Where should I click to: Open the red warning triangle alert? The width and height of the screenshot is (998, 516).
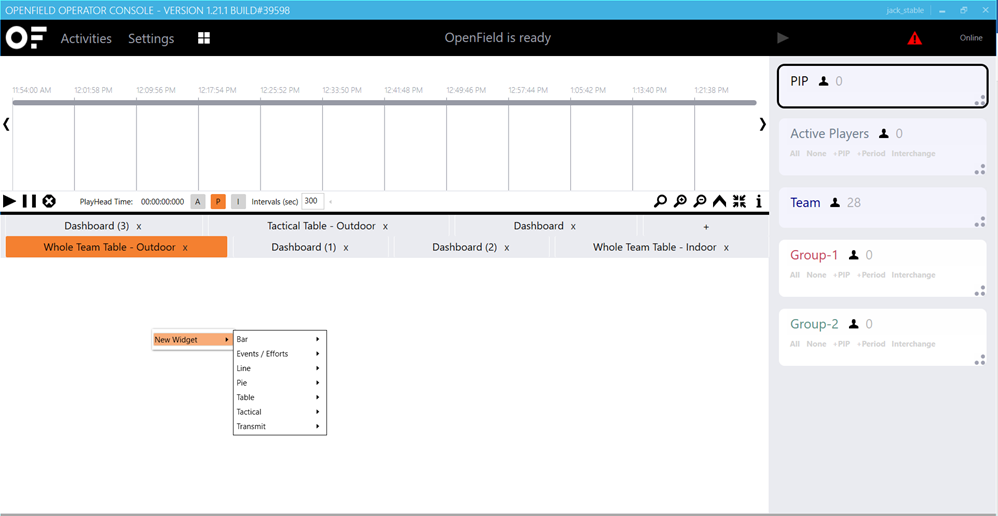tap(915, 38)
